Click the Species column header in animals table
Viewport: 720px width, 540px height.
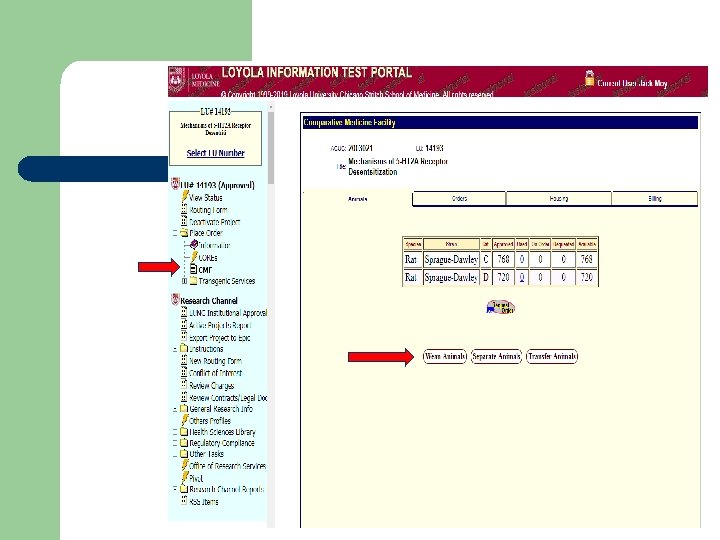(413, 244)
